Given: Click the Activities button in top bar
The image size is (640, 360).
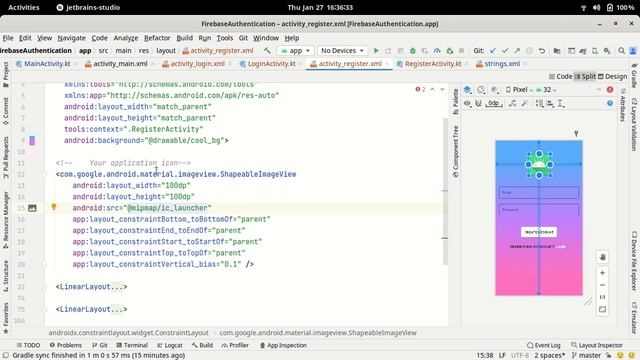Looking at the screenshot, I should [24, 7].
